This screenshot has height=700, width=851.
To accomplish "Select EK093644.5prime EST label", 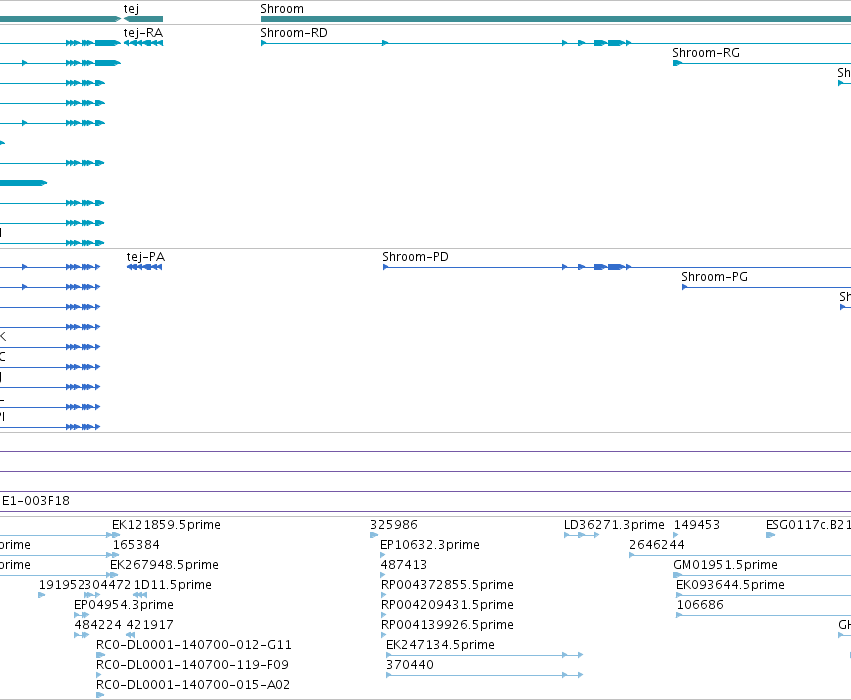I will coord(730,585).
